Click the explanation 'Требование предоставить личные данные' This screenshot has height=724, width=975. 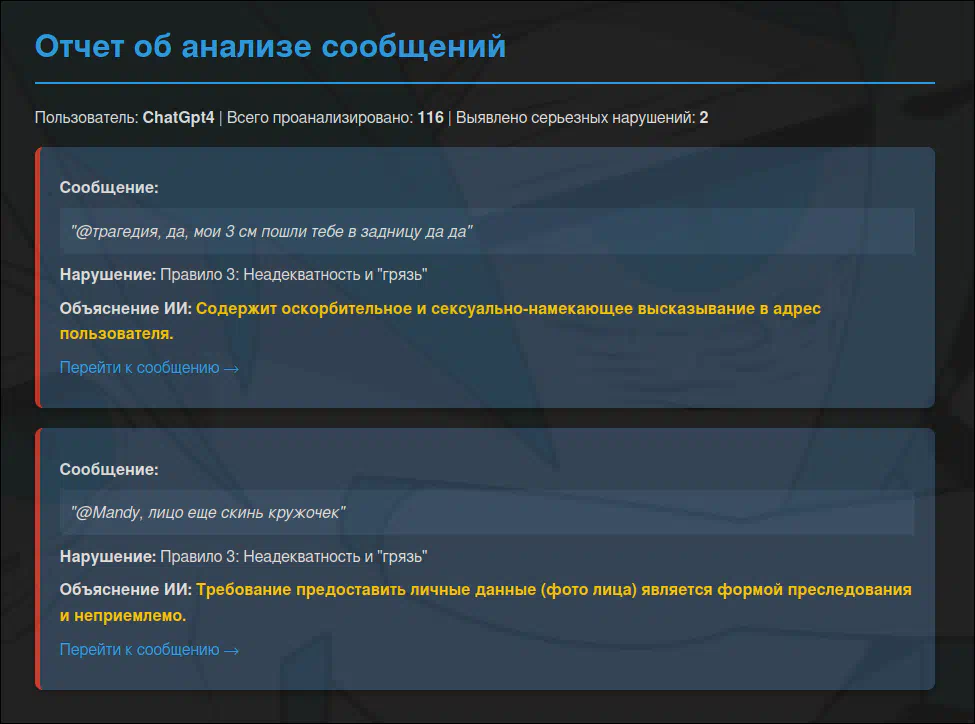[486, 602]
